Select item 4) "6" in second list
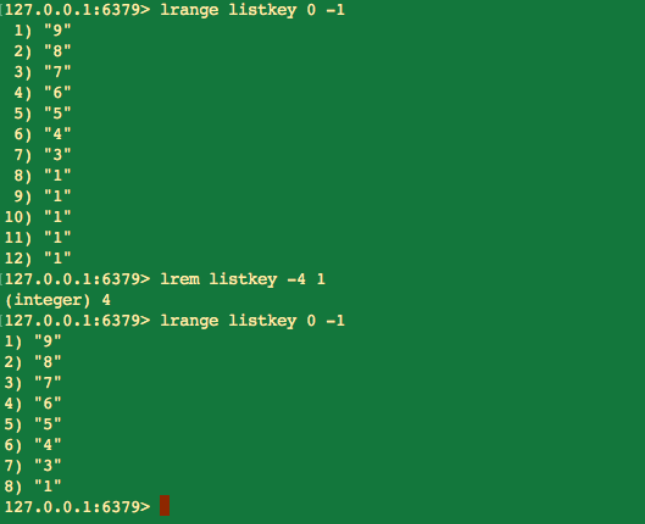The image size is (645, 524). tap(33, 403)
